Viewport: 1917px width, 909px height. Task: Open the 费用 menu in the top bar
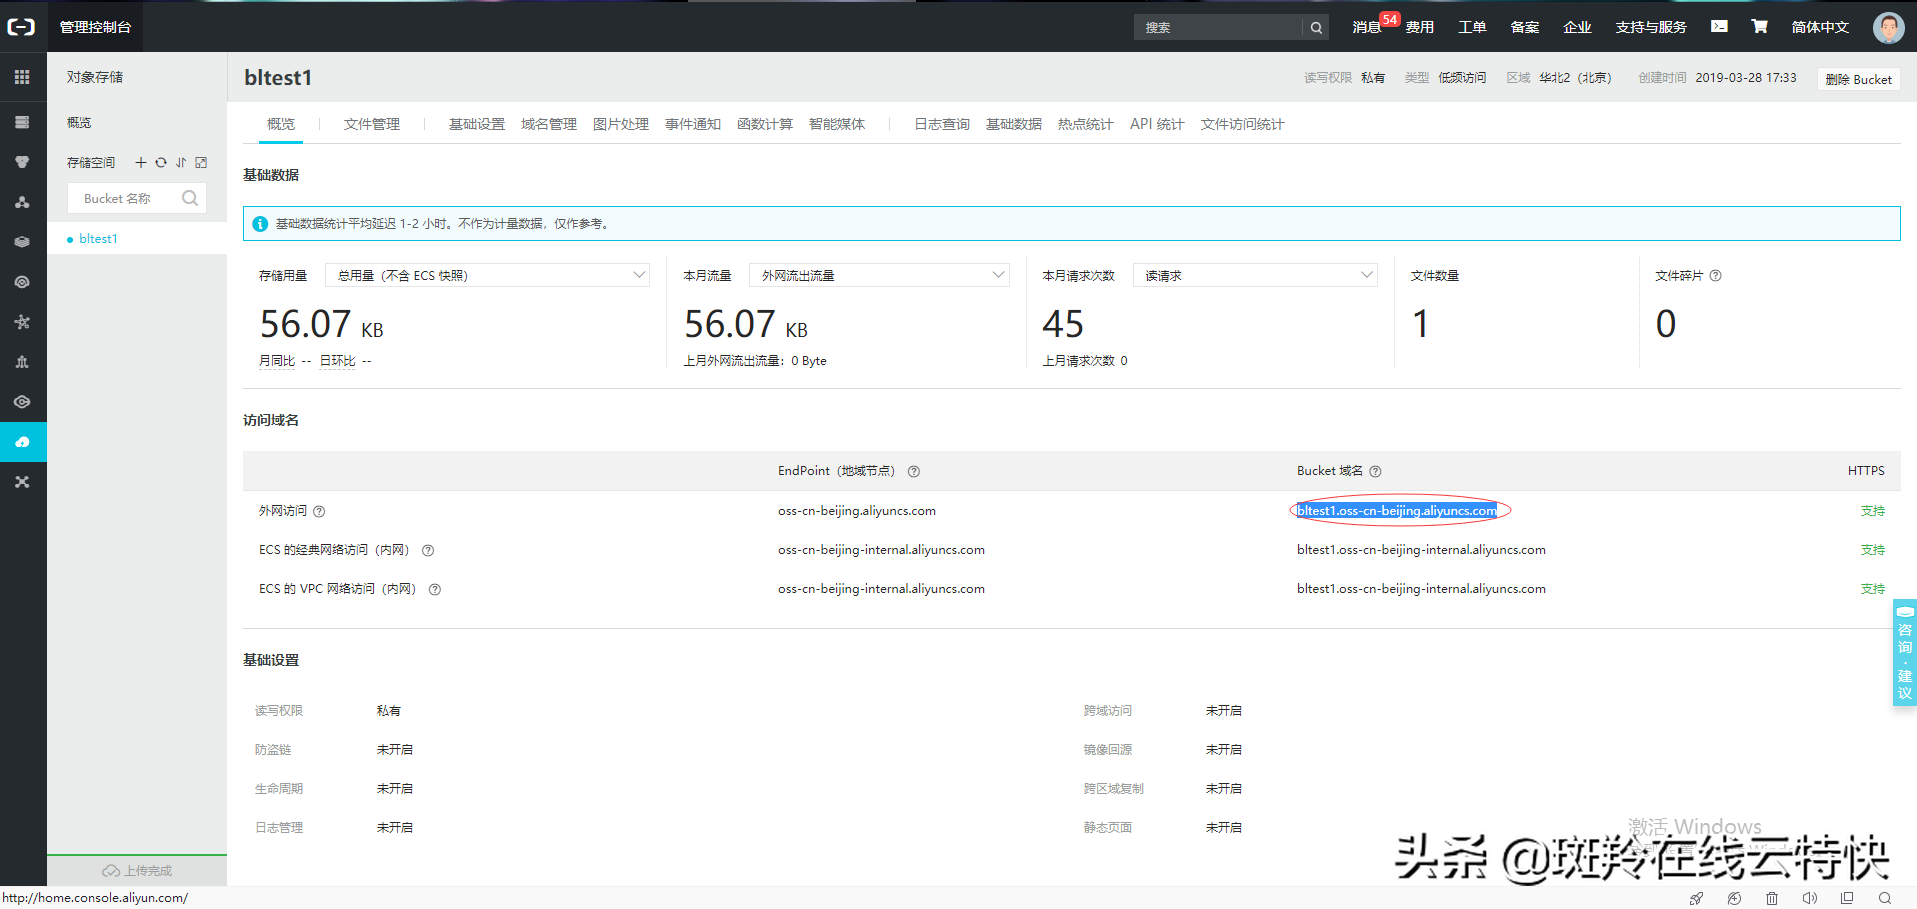coord(1420,27)
